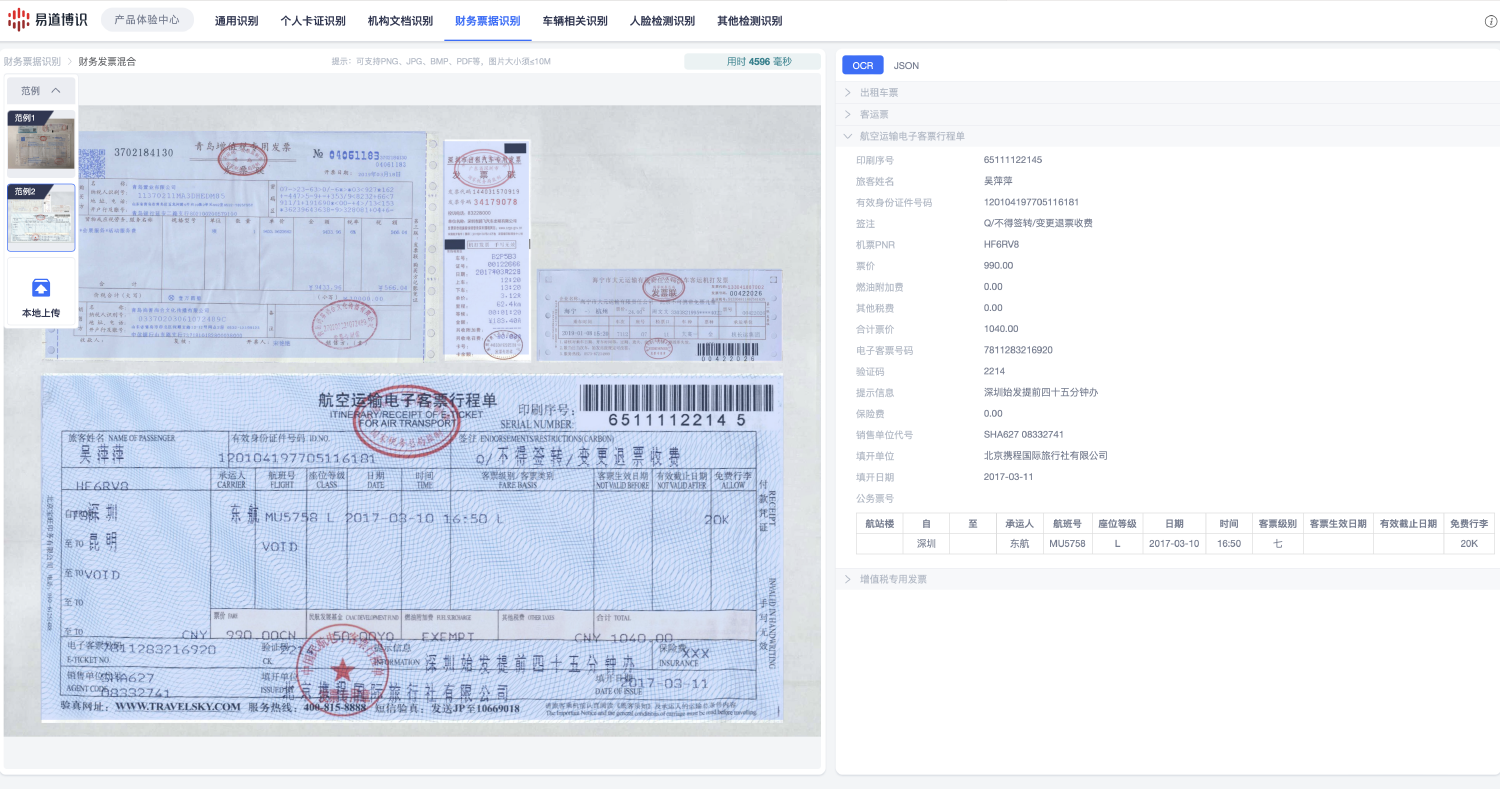Open the 其他检测识别 tab
This screenshot has height=789, width=1500.
click(x=749, y=21)
